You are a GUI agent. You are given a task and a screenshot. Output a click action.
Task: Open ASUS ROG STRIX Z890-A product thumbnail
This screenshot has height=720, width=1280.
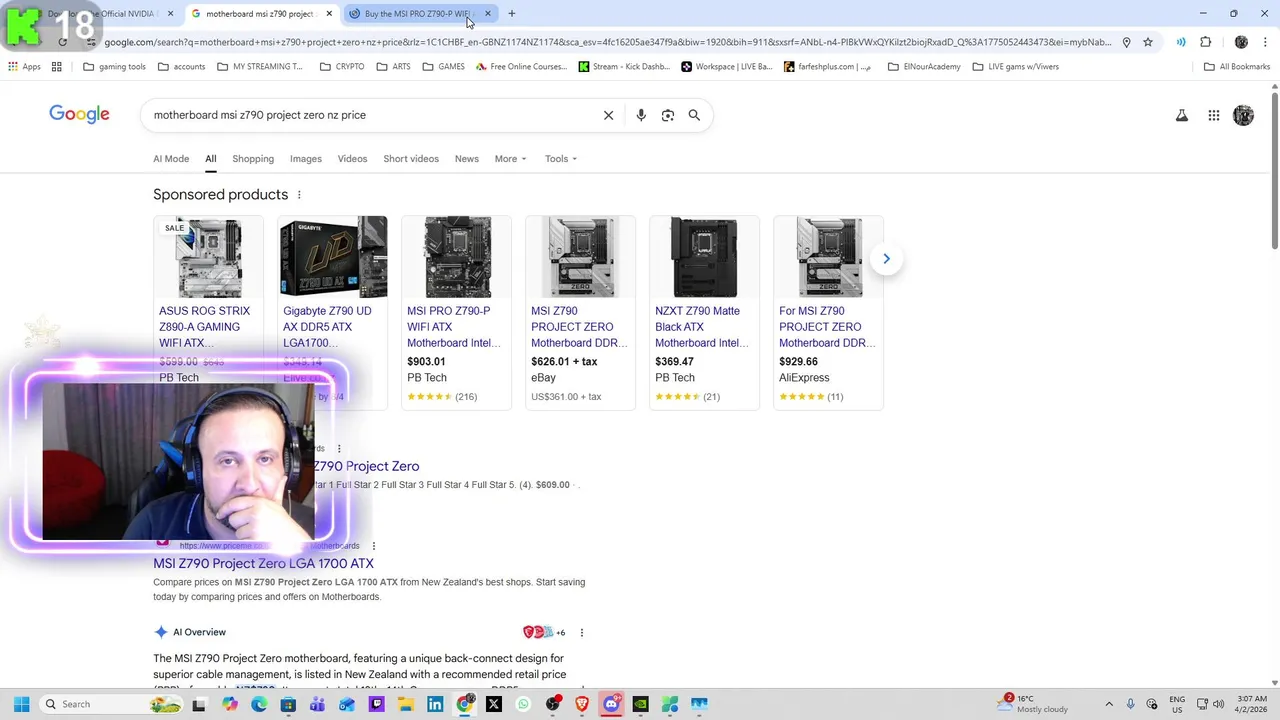(208, 258)
